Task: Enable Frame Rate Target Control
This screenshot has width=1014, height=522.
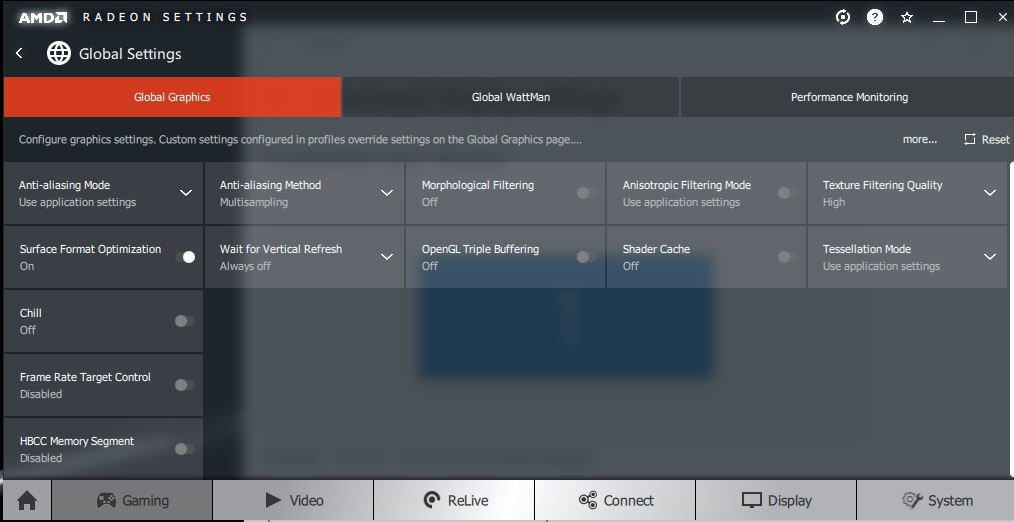Action: pos(185,385)
